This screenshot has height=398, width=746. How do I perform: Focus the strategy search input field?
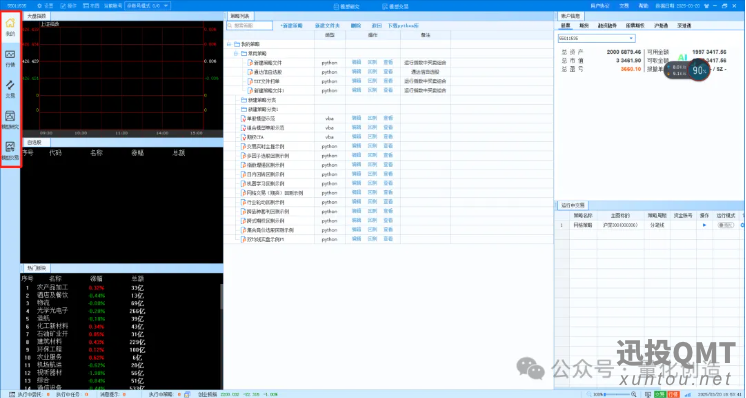pyautogui.click(x=249, y=26)
